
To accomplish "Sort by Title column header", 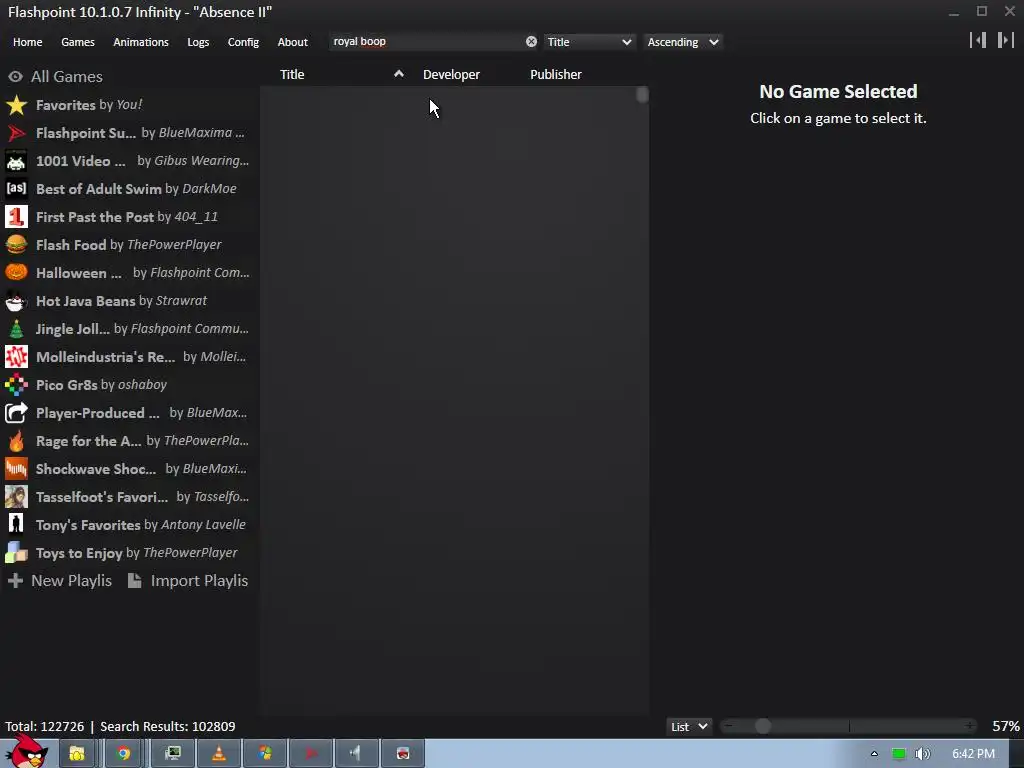I will 292,74.
